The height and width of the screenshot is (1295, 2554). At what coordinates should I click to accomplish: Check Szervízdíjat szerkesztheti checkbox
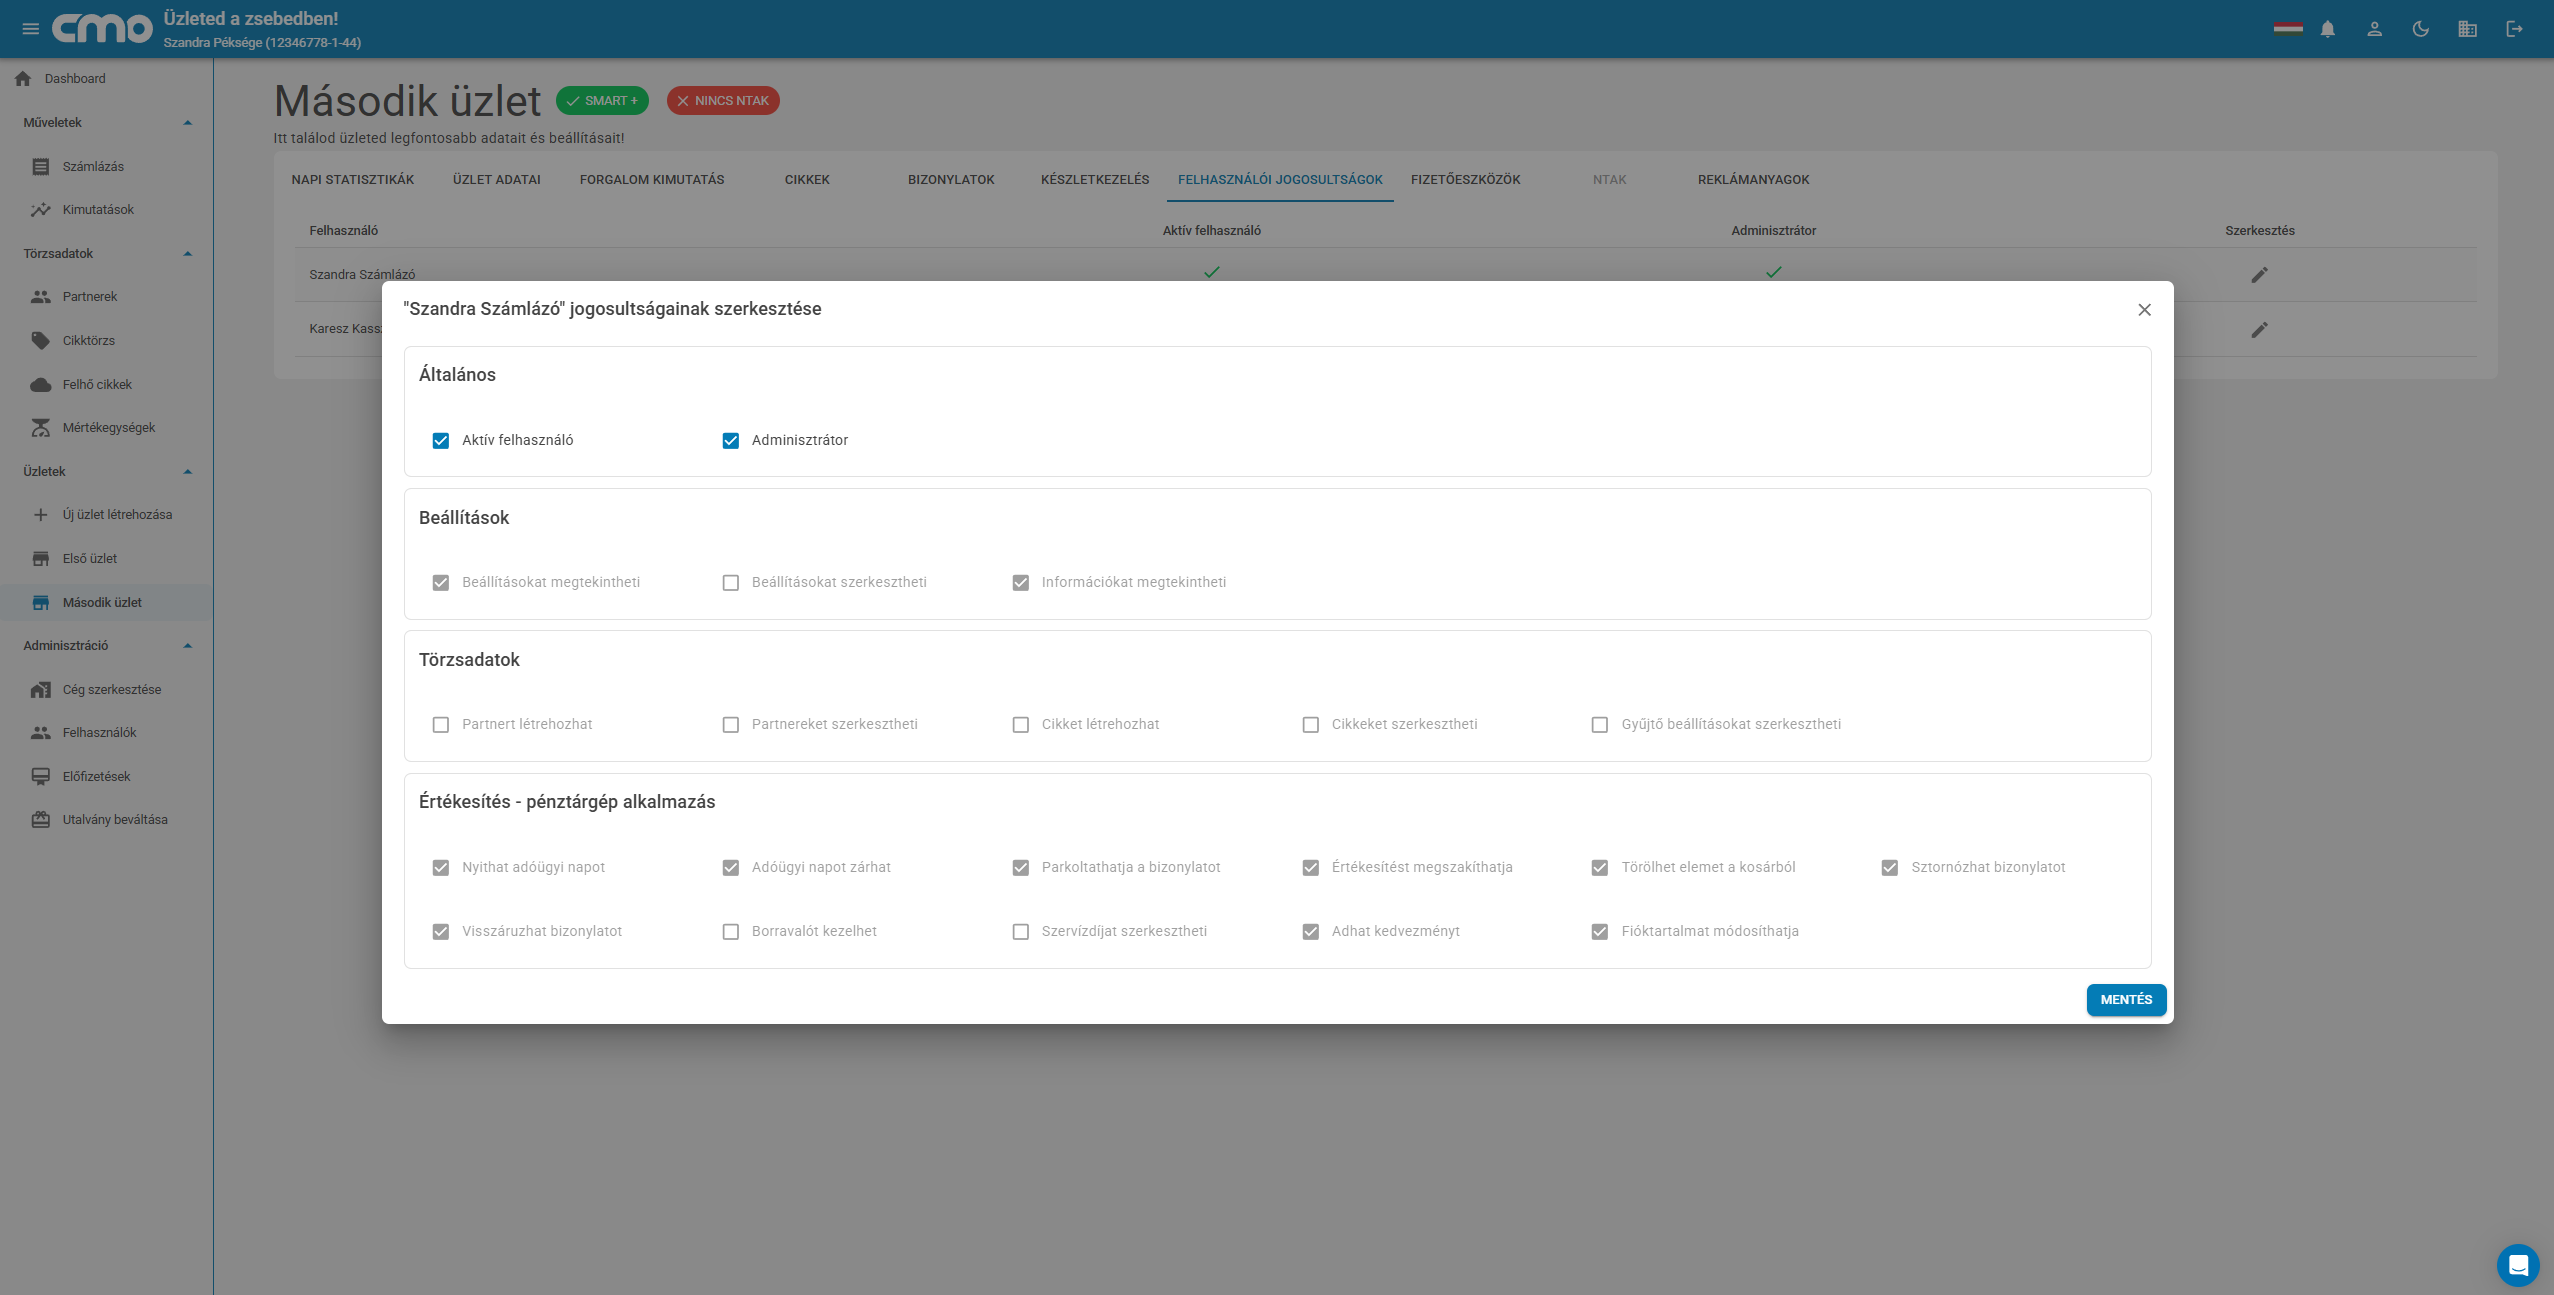click(1021, 932)
